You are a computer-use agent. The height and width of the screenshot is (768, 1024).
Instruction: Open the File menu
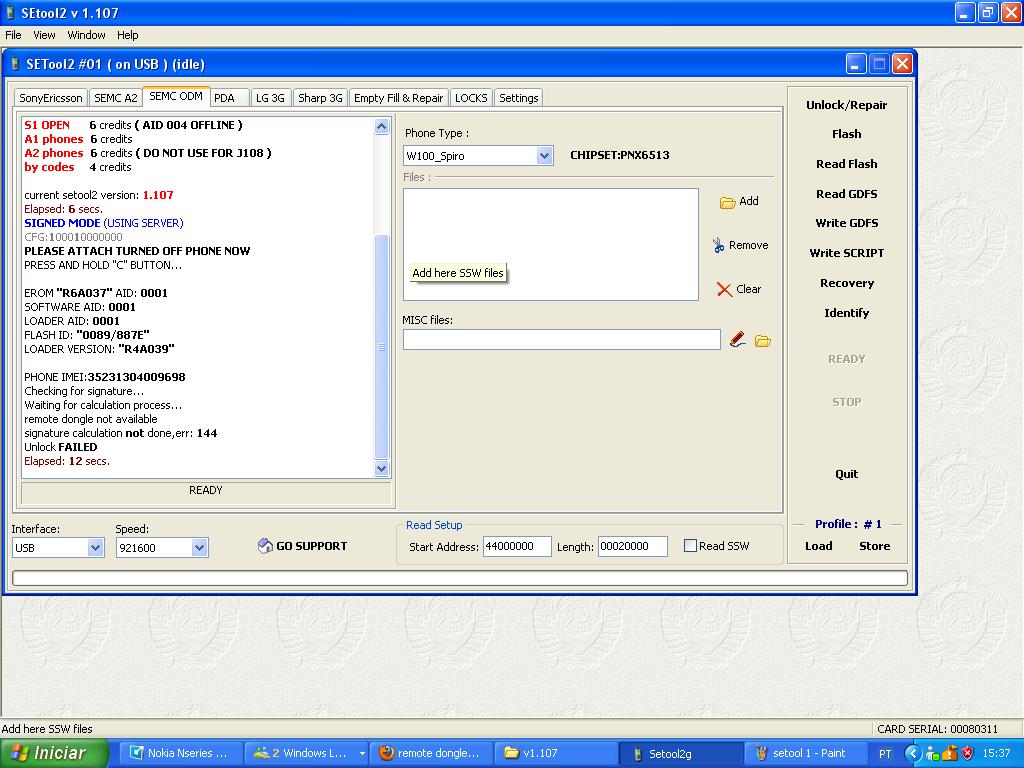click(x=13, y=35)
